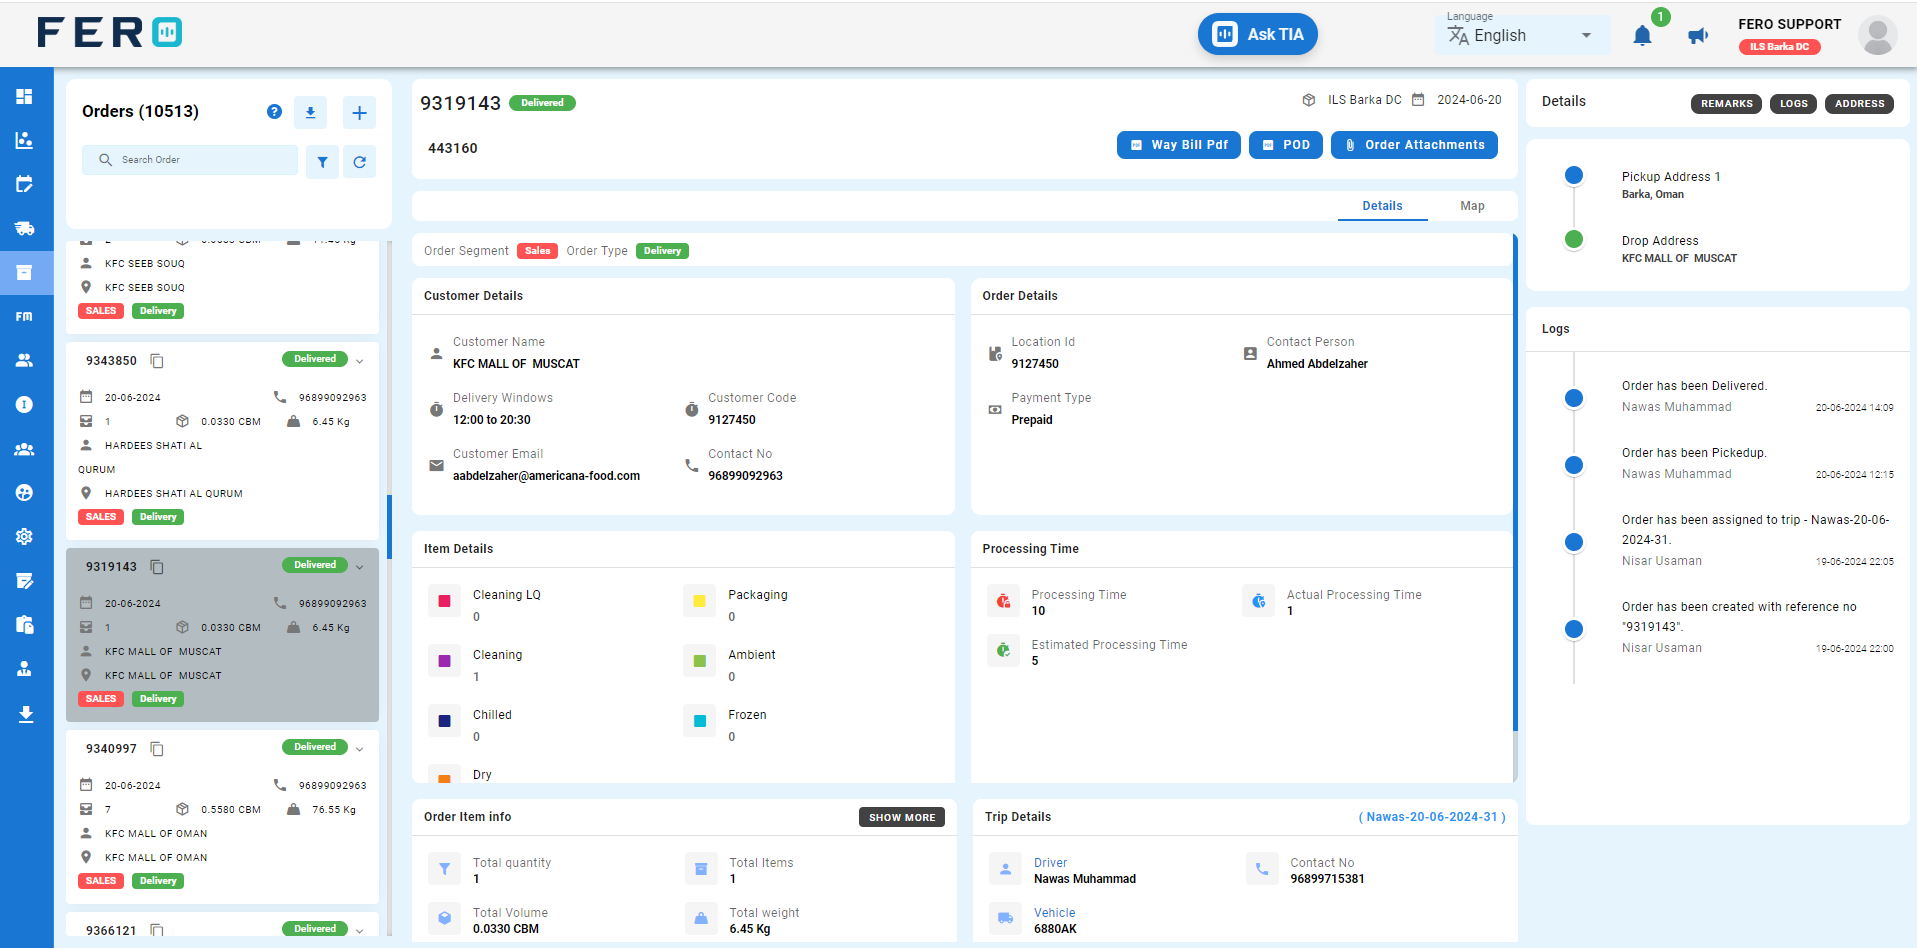Click the Search Order input field
This screenshot has height=948, width=1917.
pyautogui.click(x=190, y=160)
